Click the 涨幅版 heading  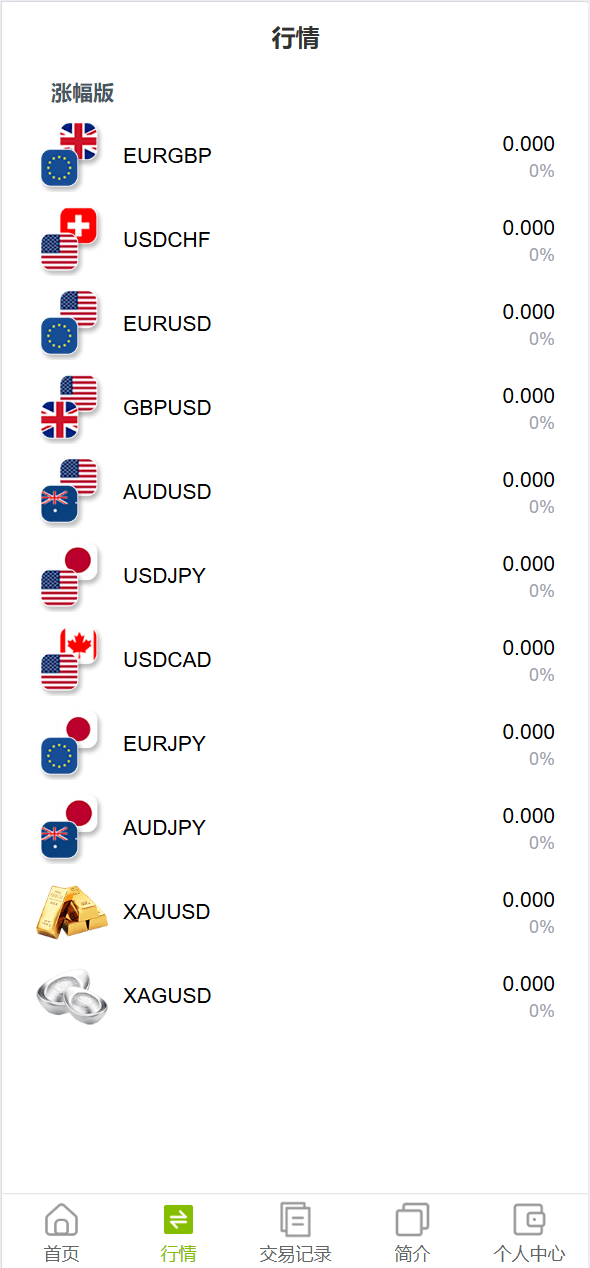pos(83,93)
